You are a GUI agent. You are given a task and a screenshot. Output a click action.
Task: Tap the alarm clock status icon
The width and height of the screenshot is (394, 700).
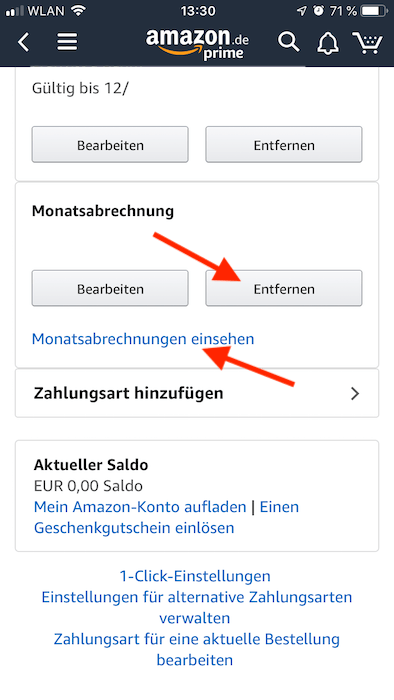click(319, 11)
